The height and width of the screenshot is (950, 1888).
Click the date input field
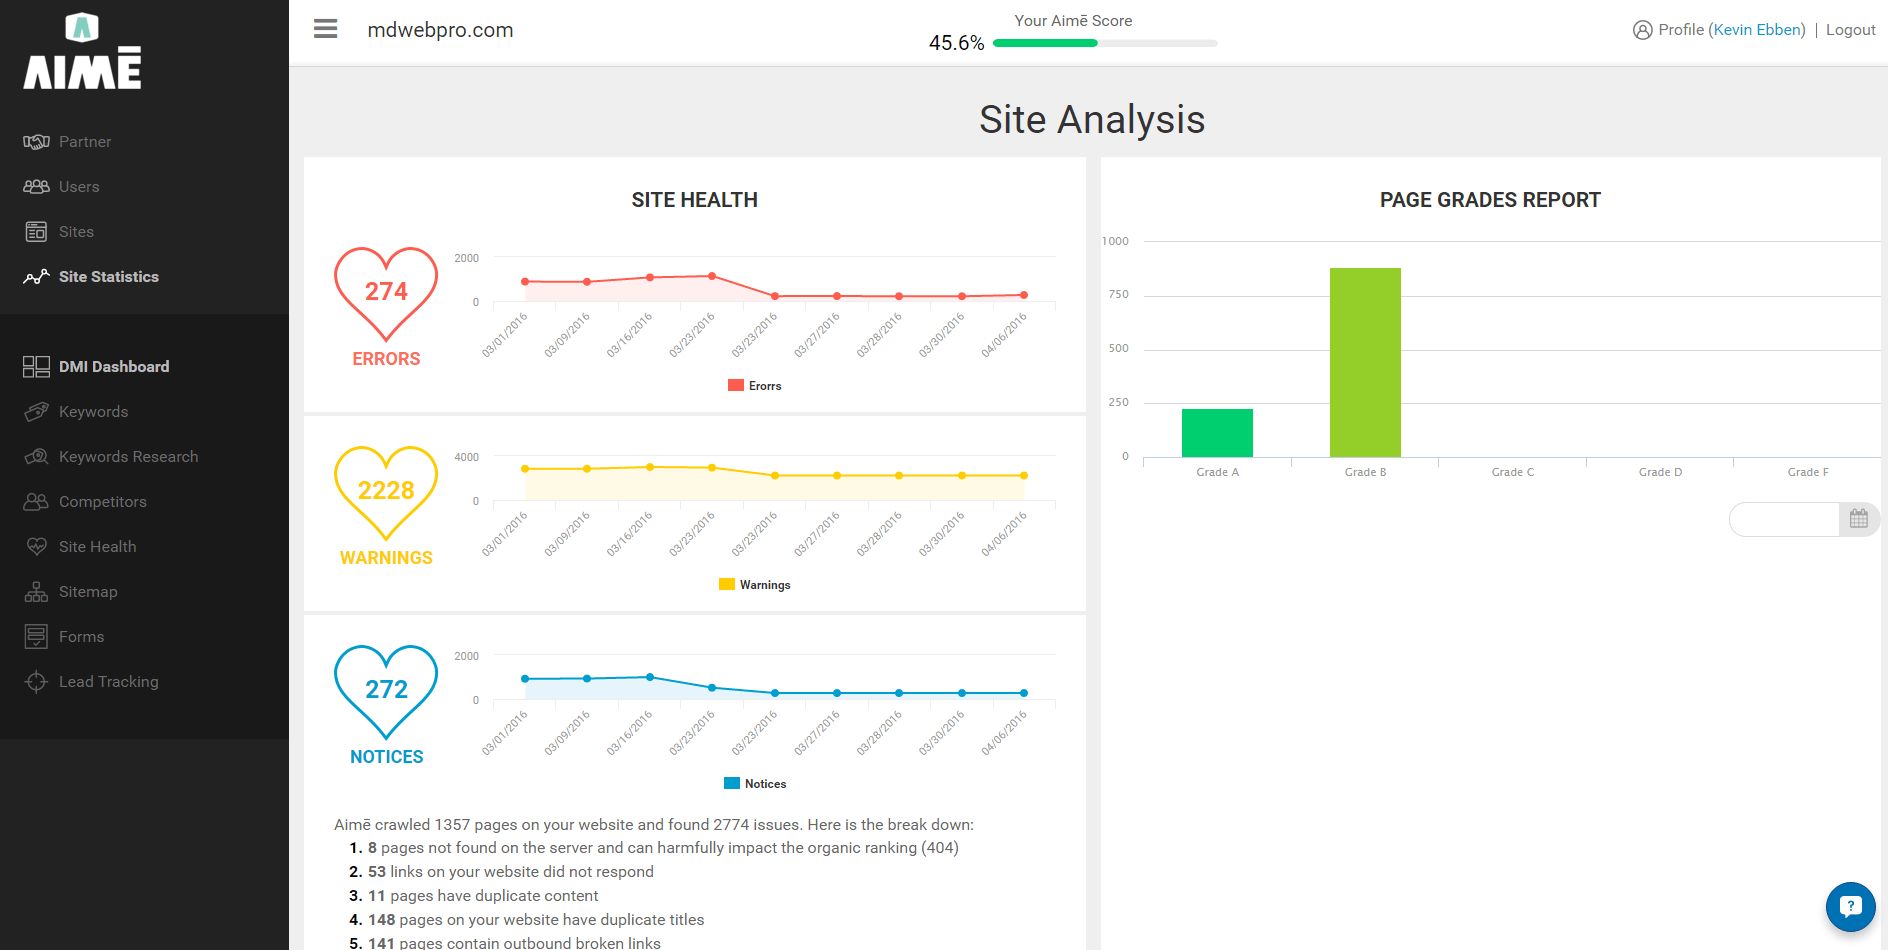tap(1785, 519)
